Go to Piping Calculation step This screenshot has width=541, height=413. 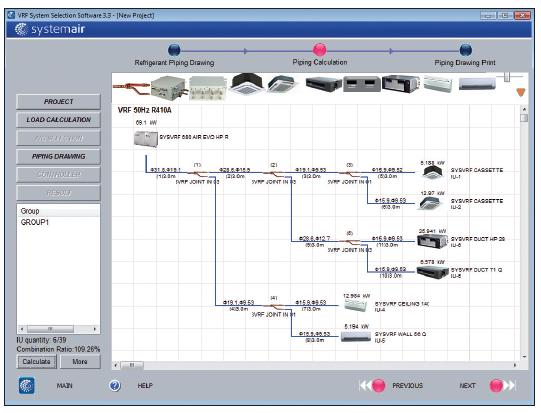pyautogui.click(x=319, y=50)
